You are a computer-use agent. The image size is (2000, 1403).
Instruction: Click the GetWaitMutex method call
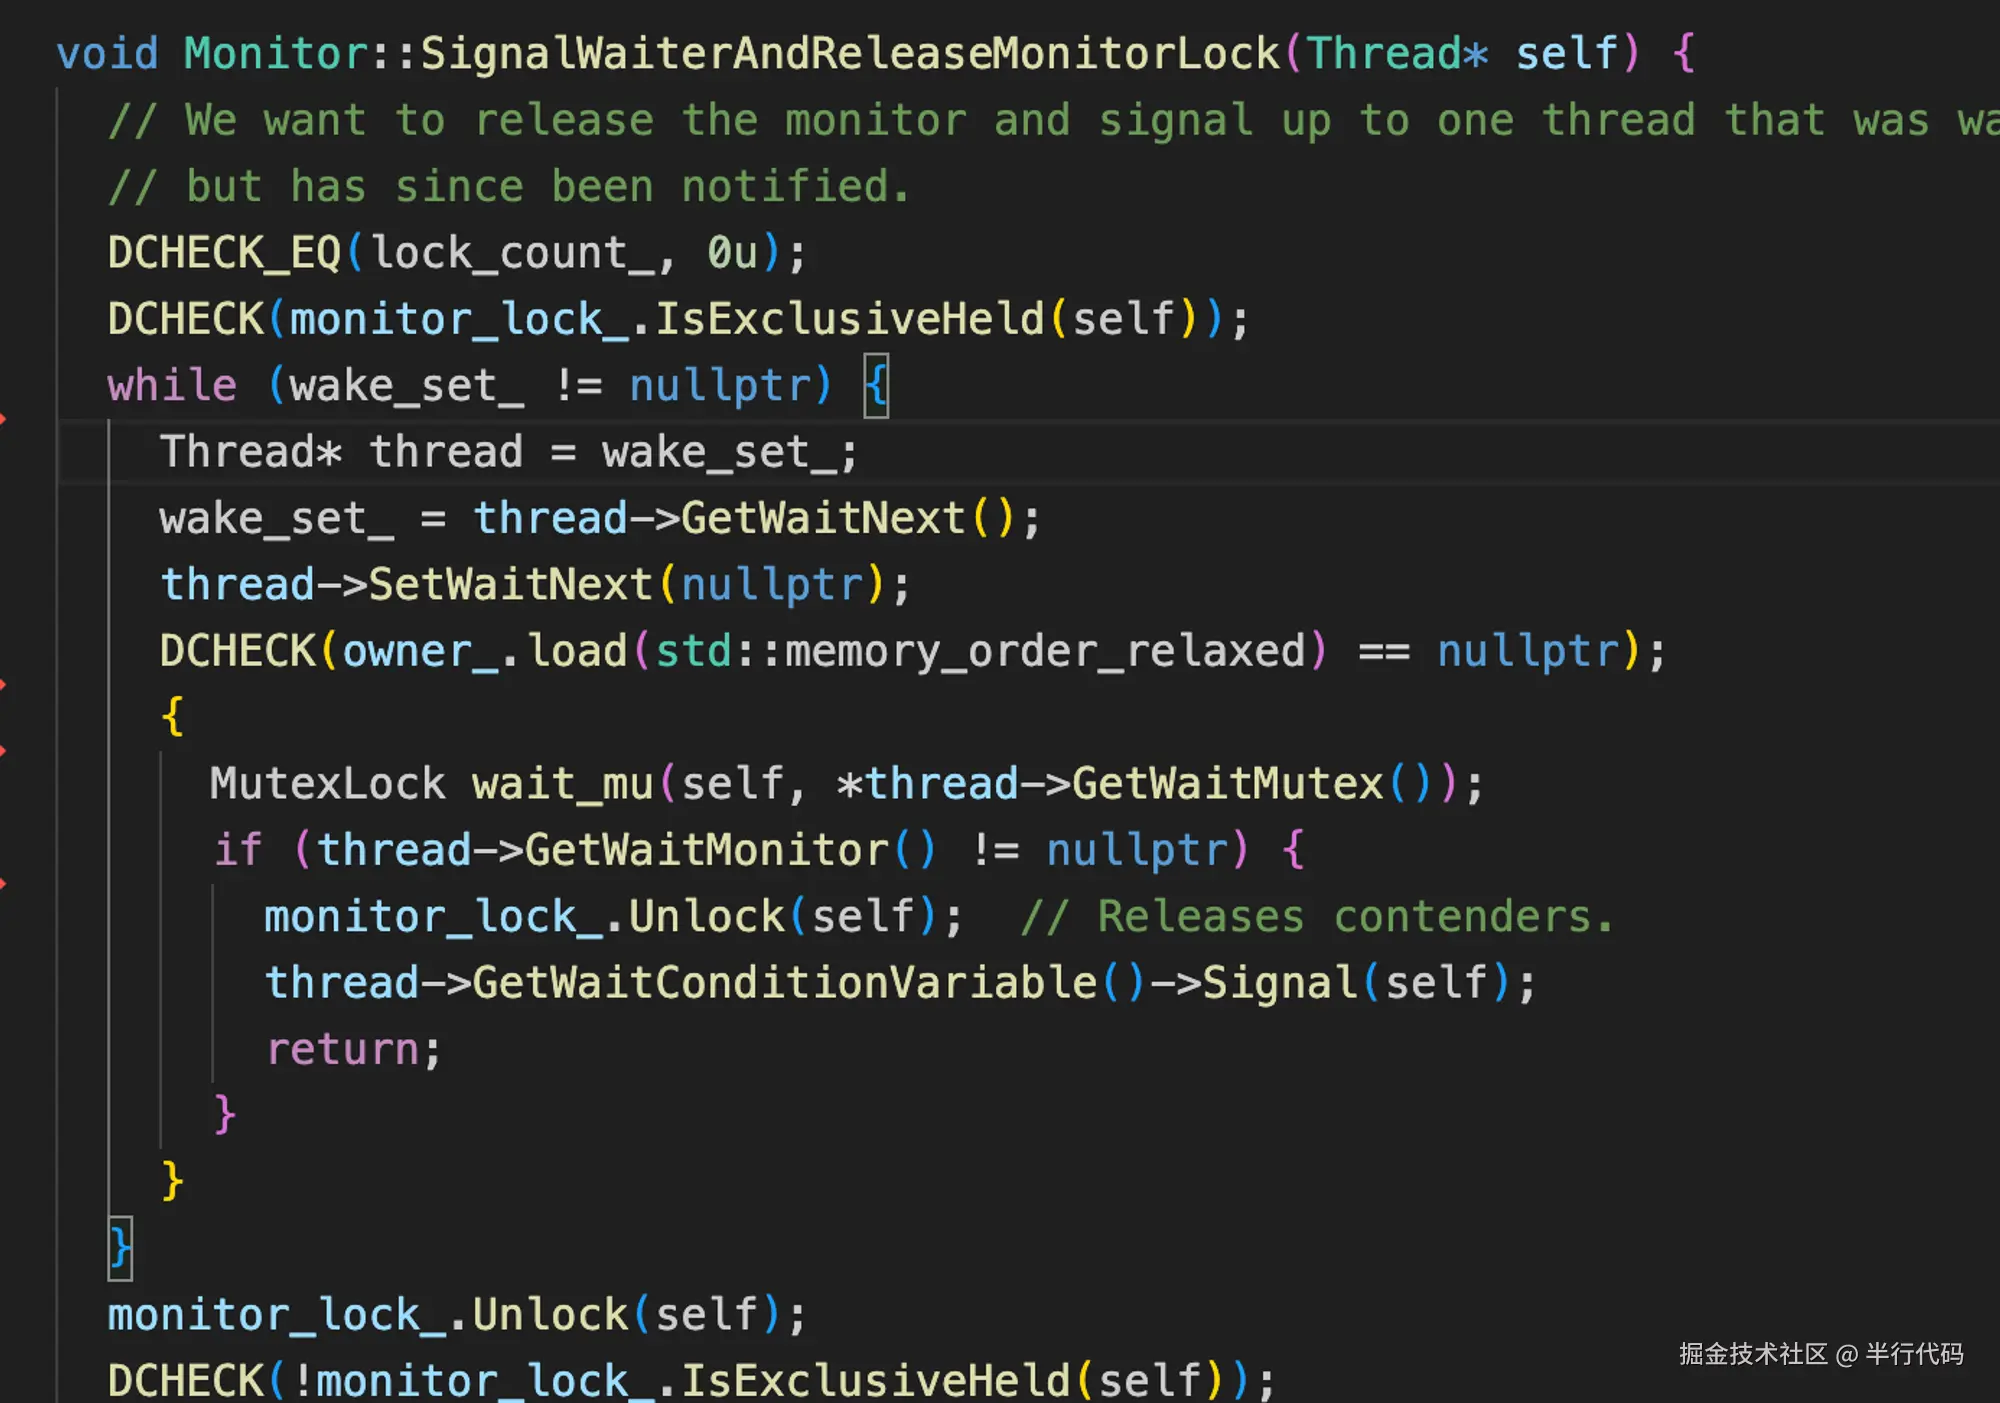pyautogui.click(x=1227, y=783)
